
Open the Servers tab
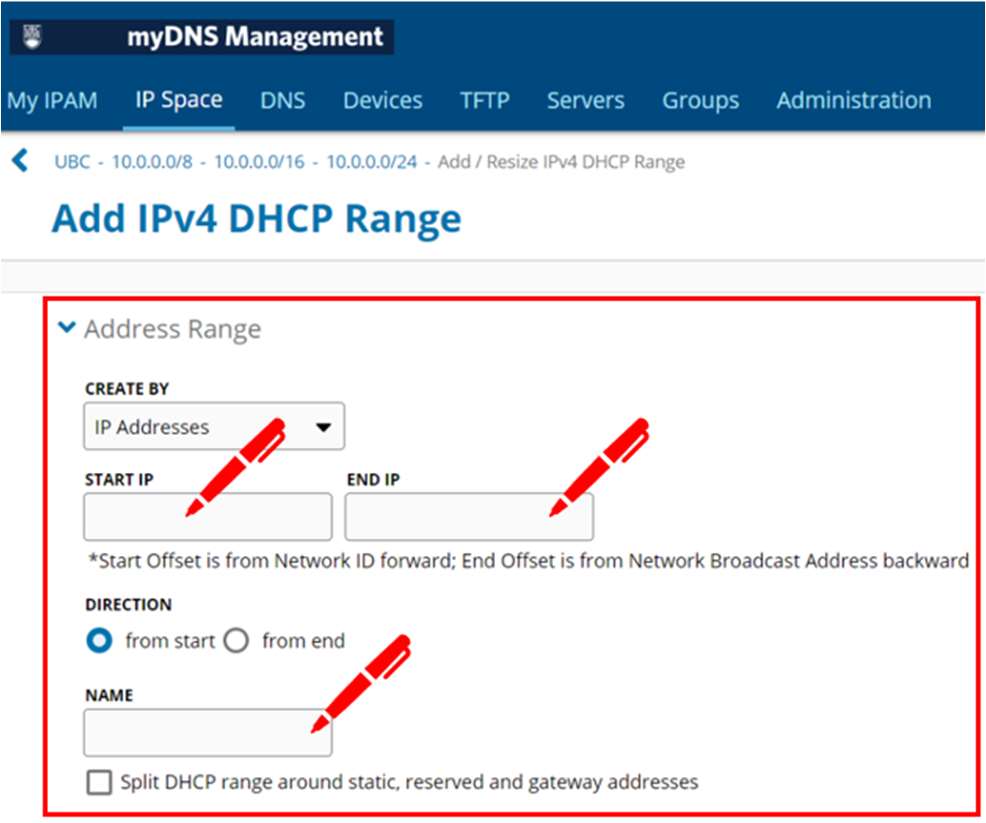pyautogui.click(x=585, y=100)
